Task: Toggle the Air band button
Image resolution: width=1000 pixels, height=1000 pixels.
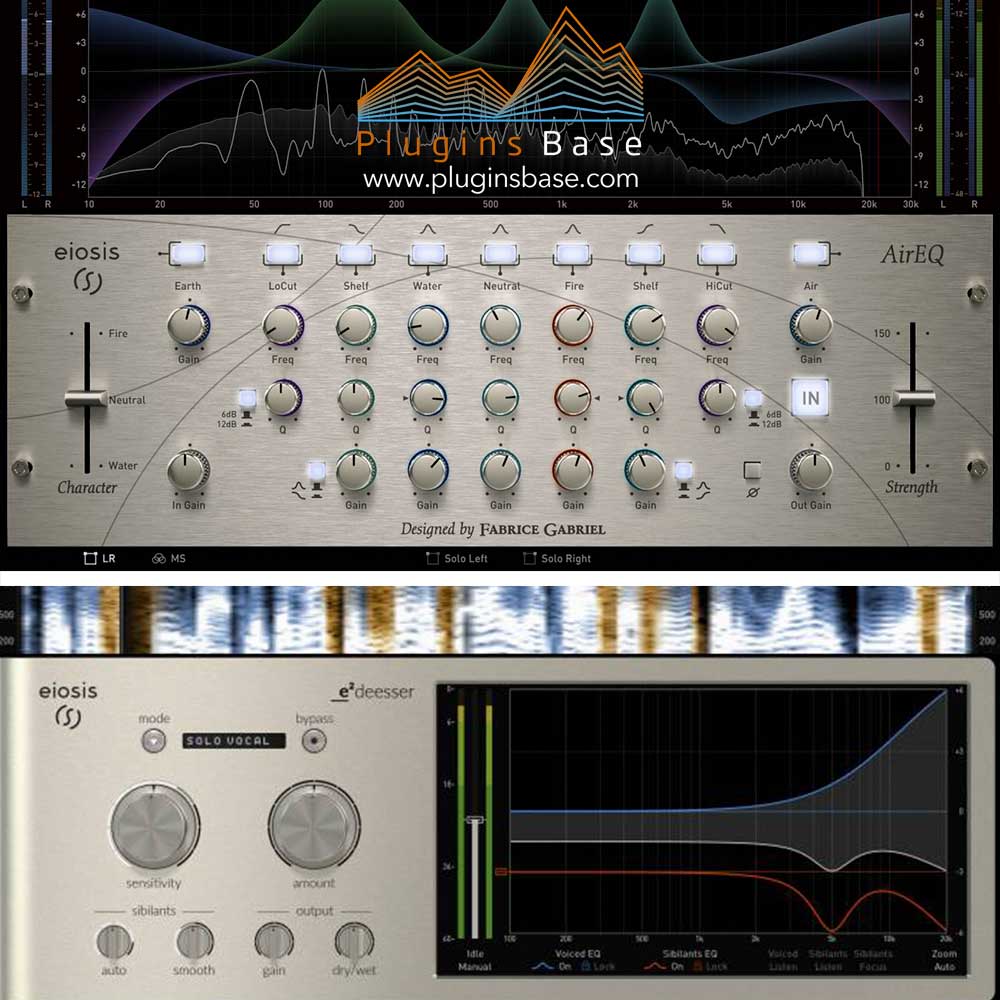Action: [810, 254]
